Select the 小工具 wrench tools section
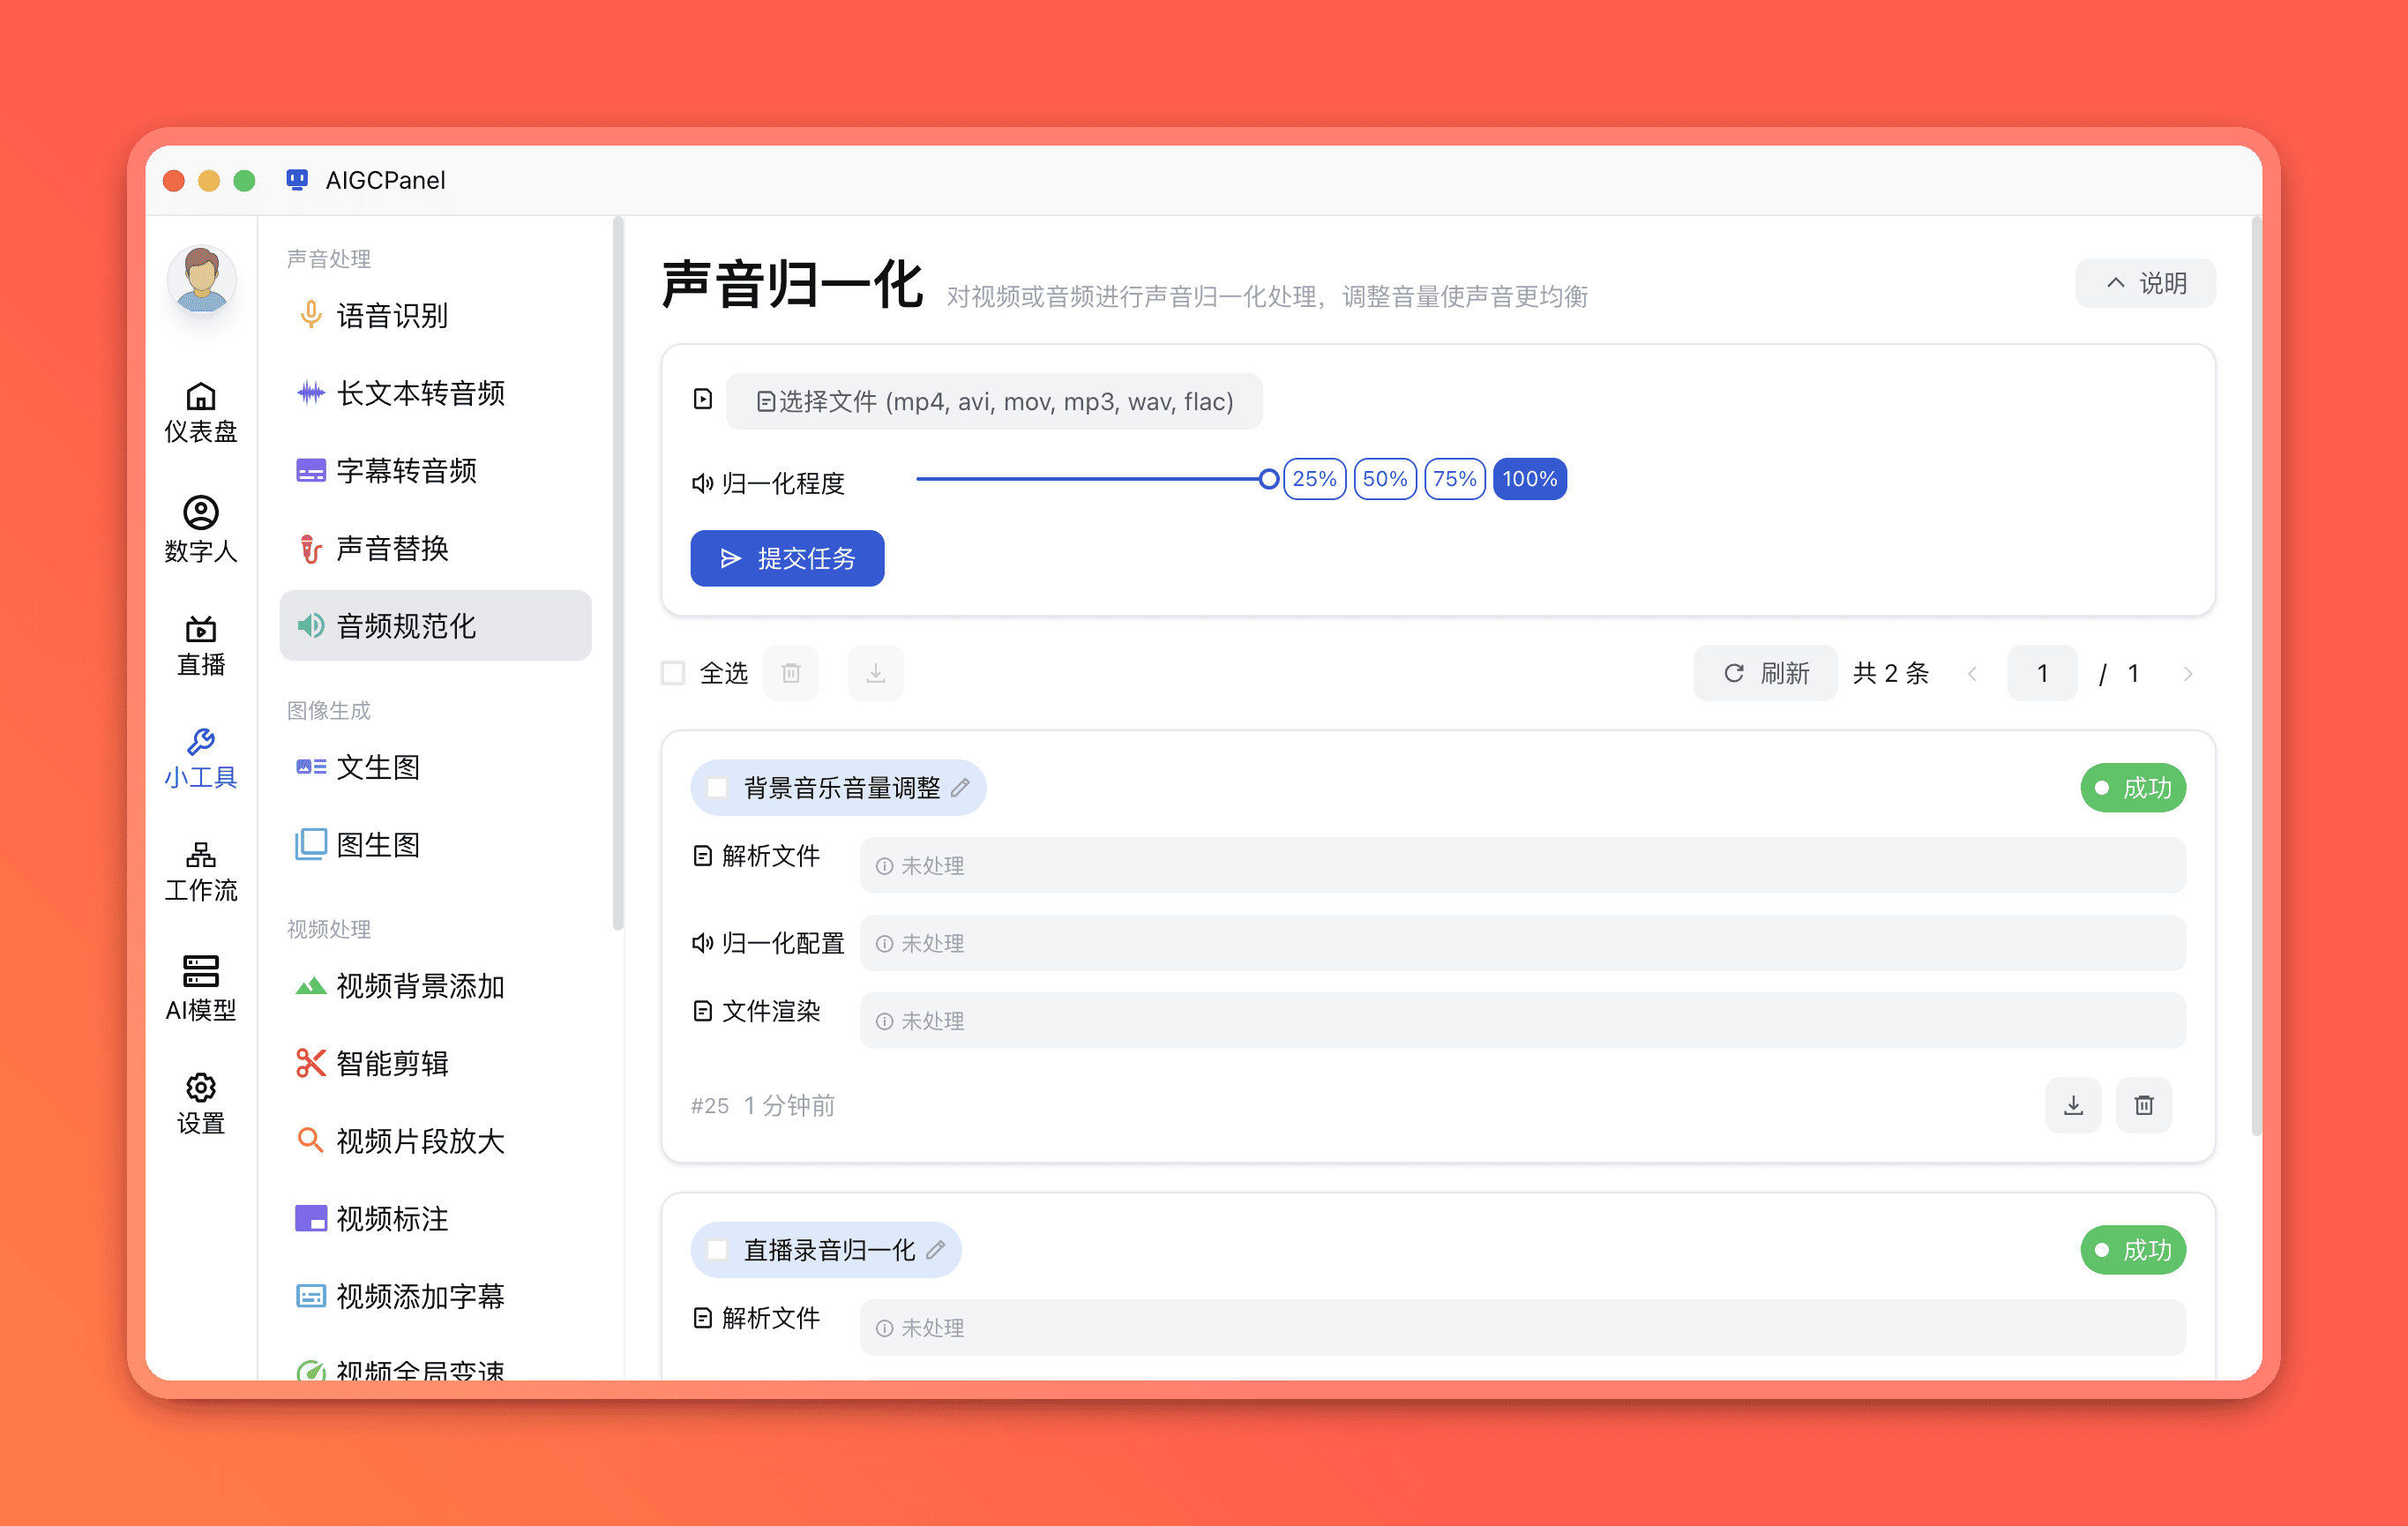Image resolution: width=2408 pixels, height=1526 pixels. click(x=200, y=759)
